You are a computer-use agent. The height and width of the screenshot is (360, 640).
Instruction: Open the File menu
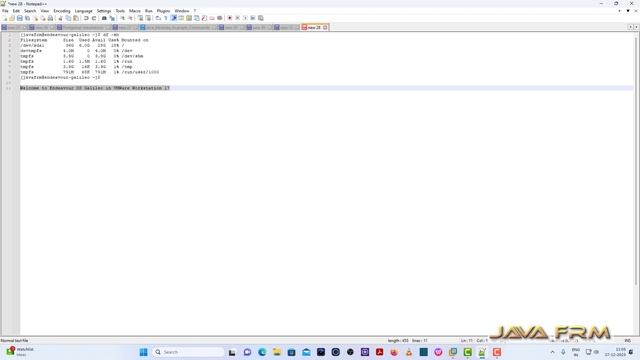[5, 11]
